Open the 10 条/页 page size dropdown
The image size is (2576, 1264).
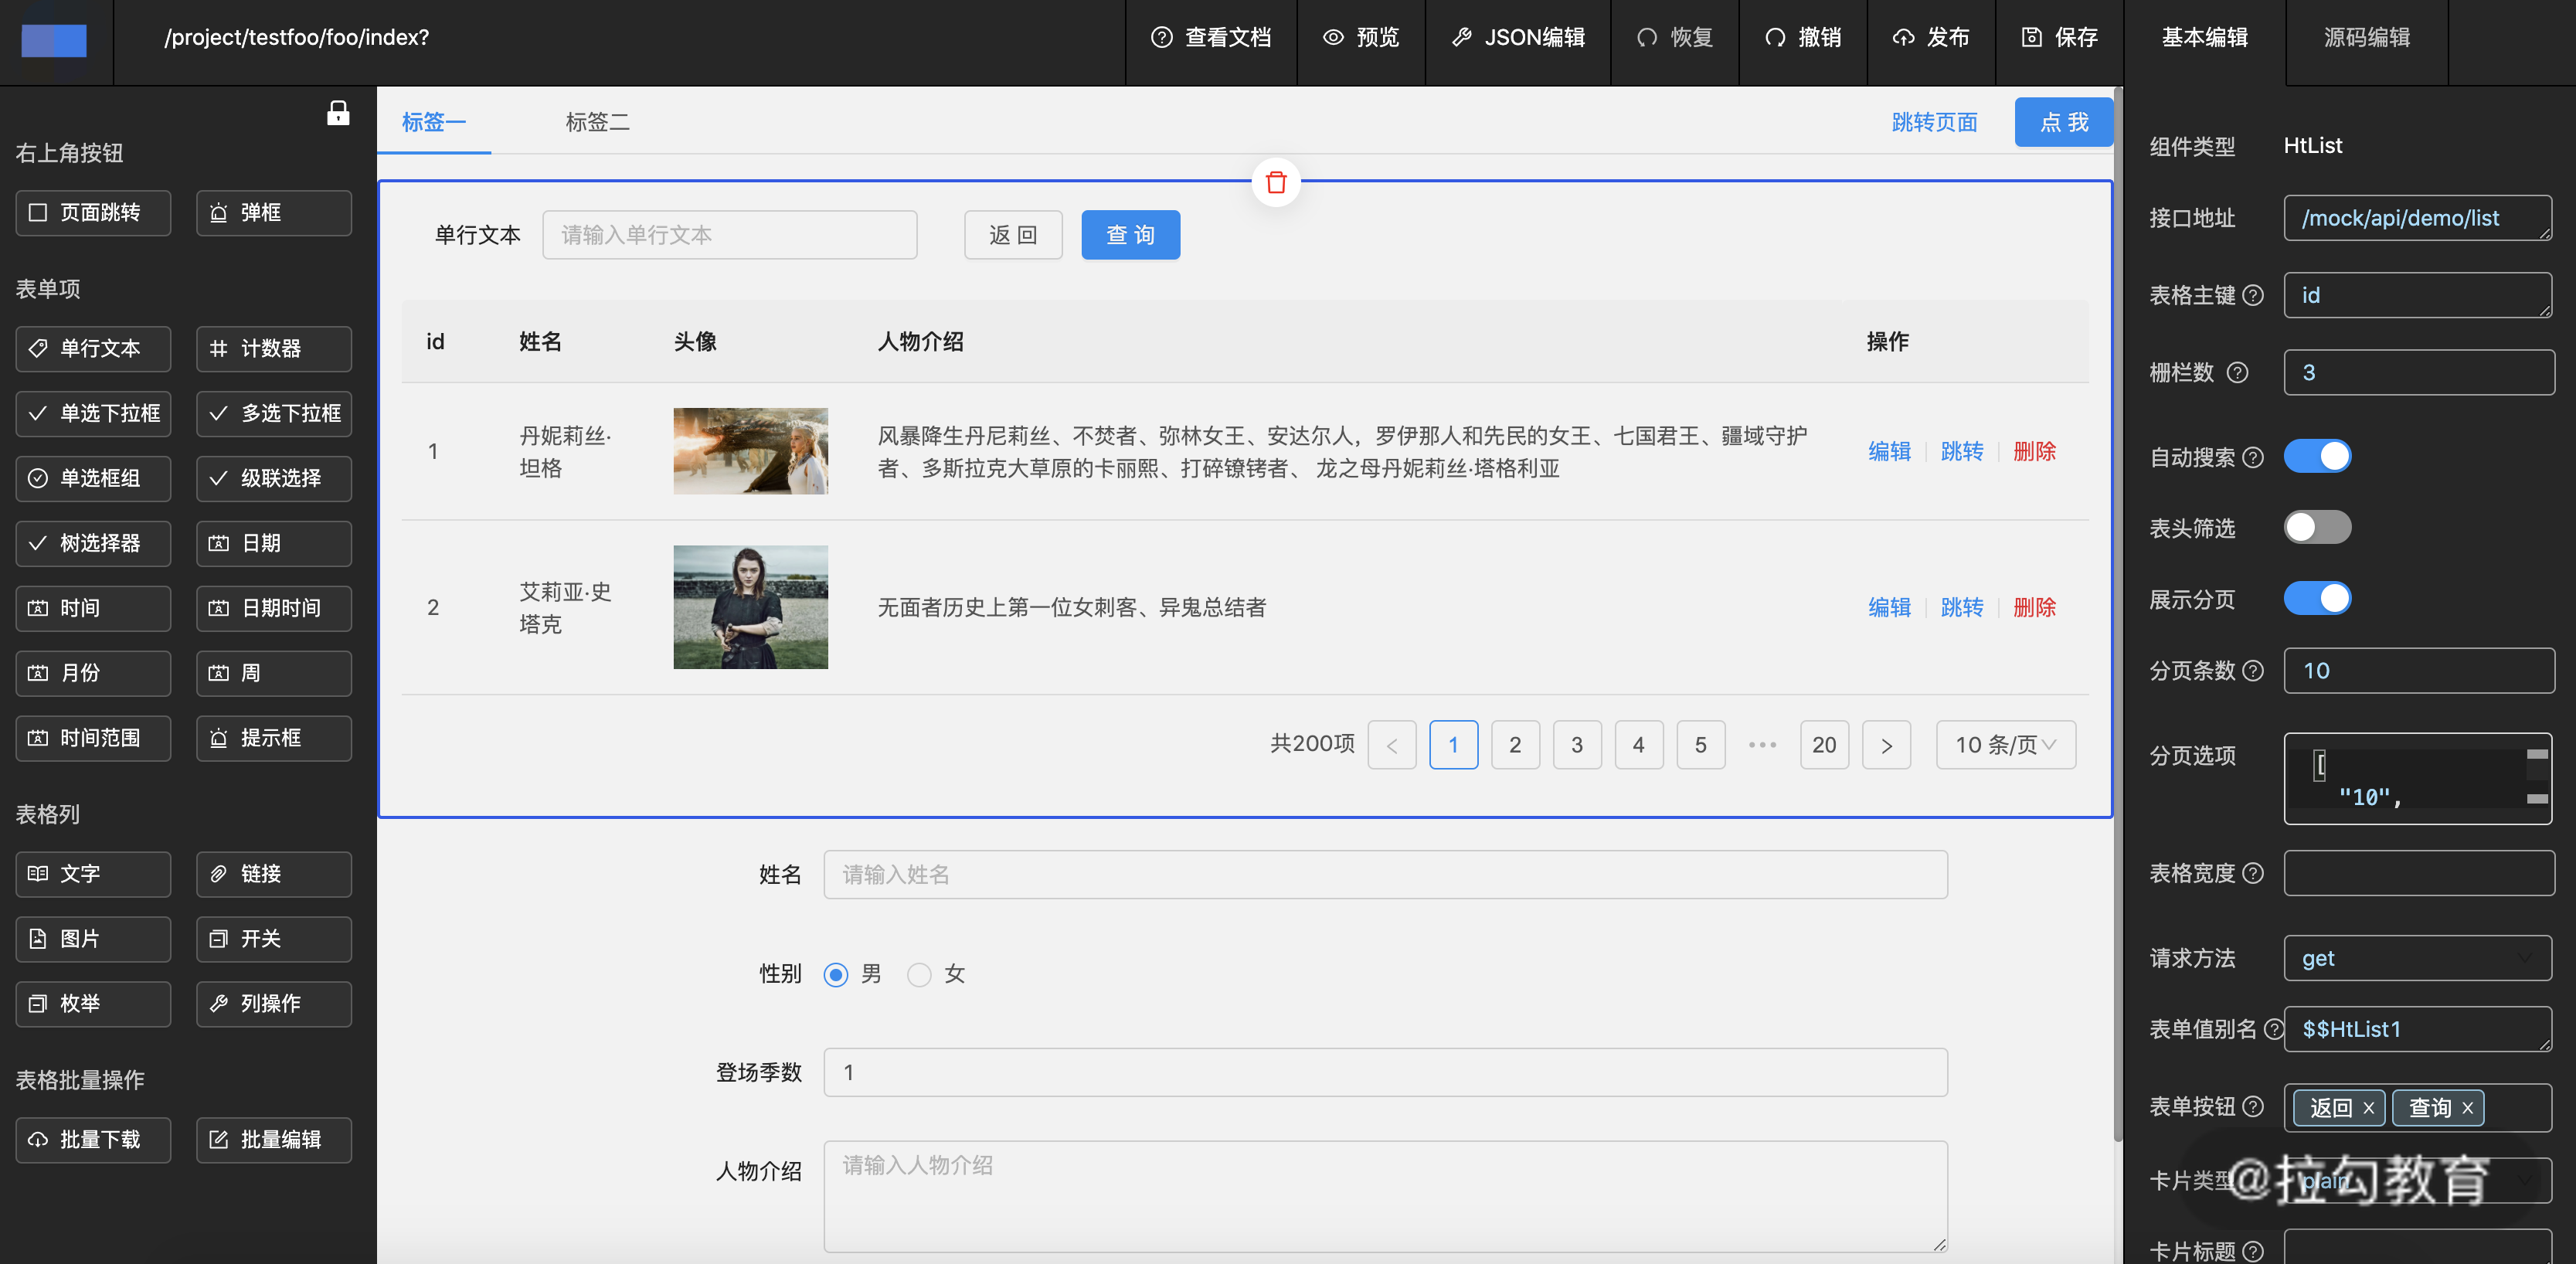[2005, 745]
